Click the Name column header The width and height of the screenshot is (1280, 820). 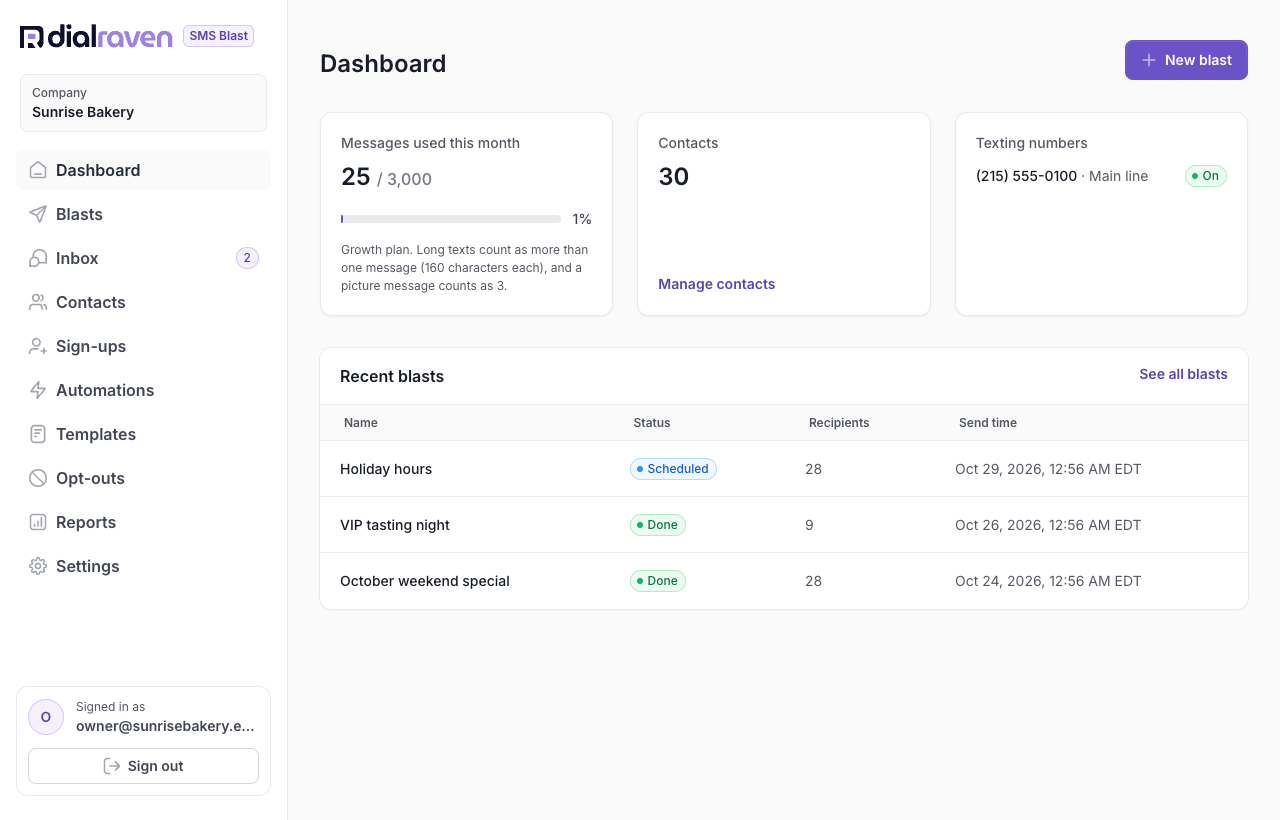click(361, 423)
